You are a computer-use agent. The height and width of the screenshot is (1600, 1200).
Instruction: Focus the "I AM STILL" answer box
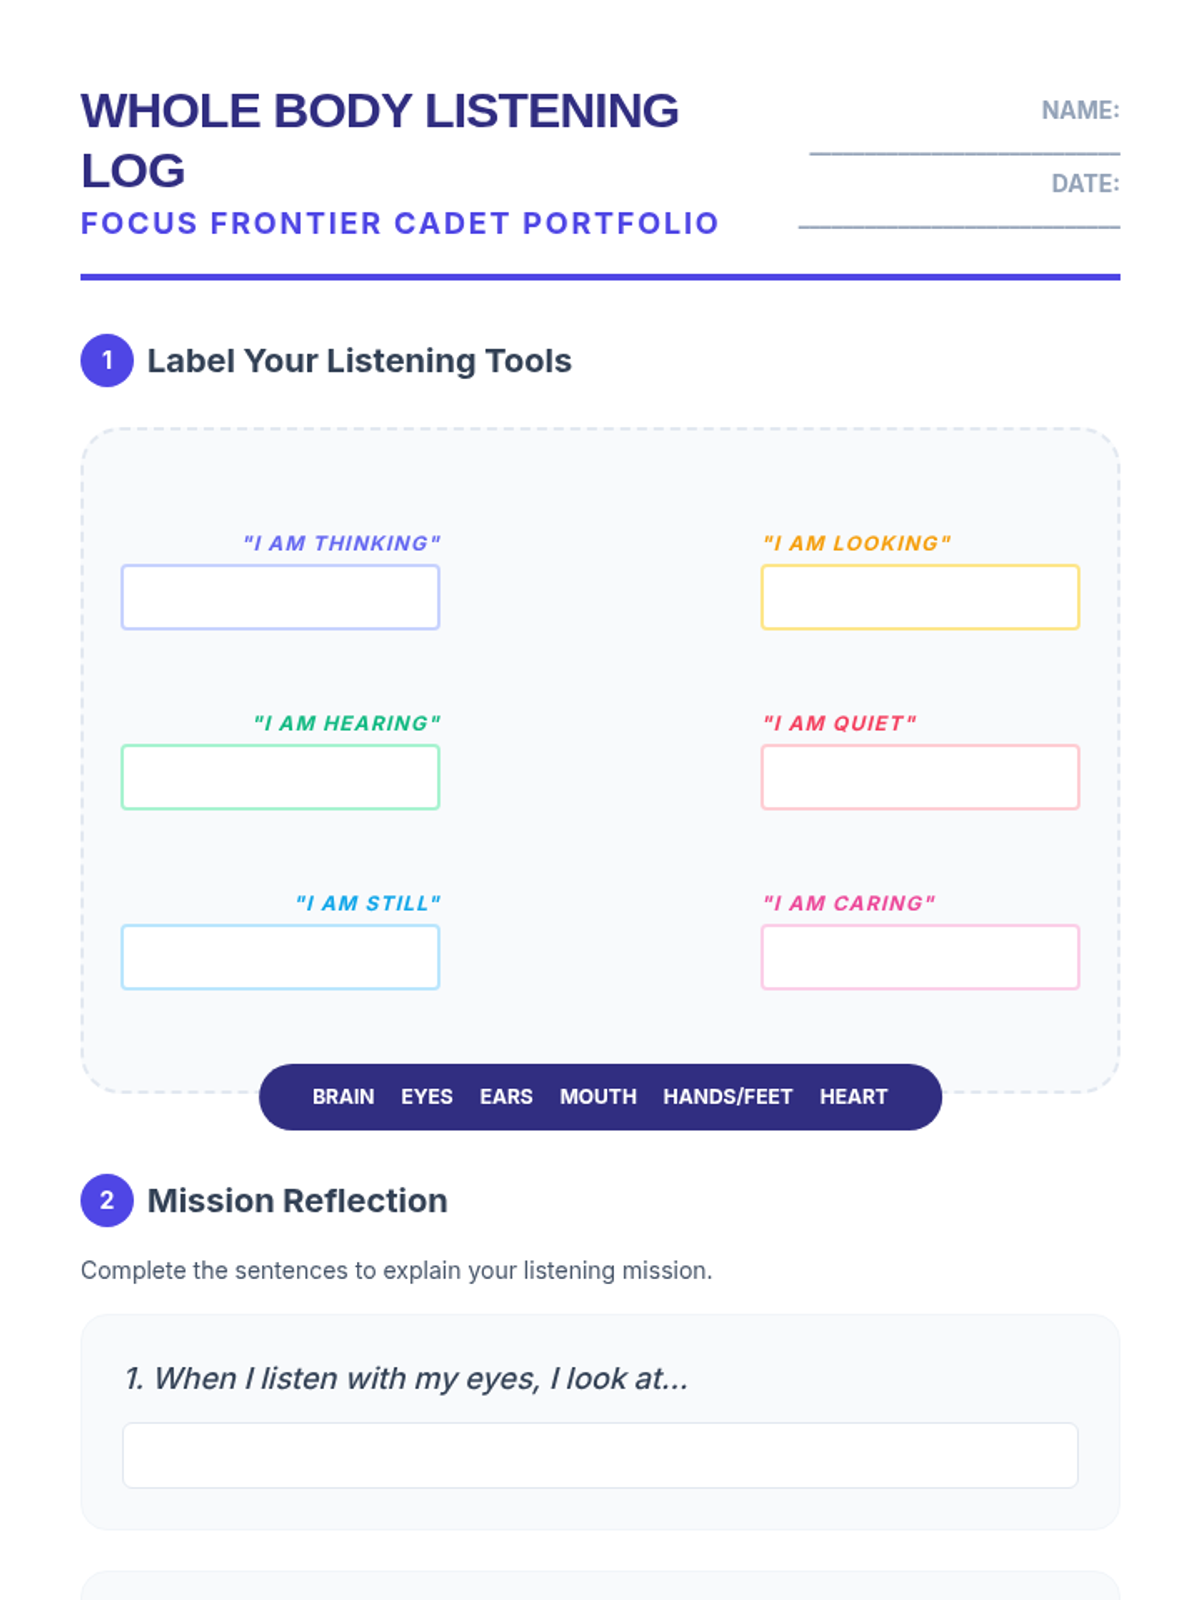pos(280,957)
